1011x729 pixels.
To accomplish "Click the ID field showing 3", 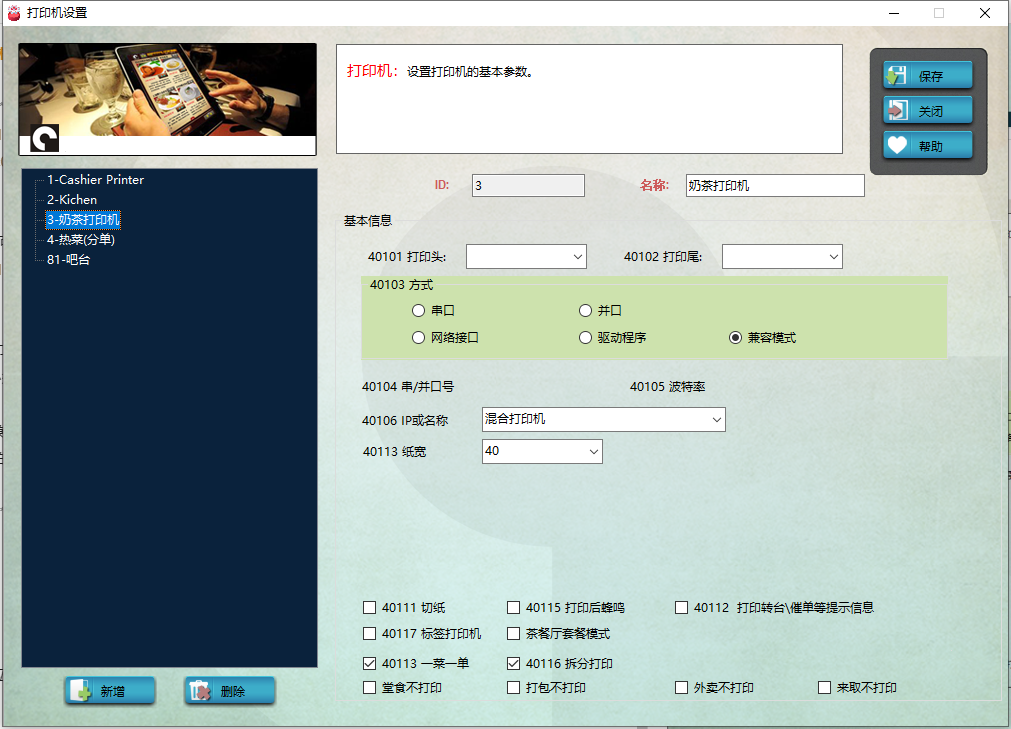I will [528, 186].
